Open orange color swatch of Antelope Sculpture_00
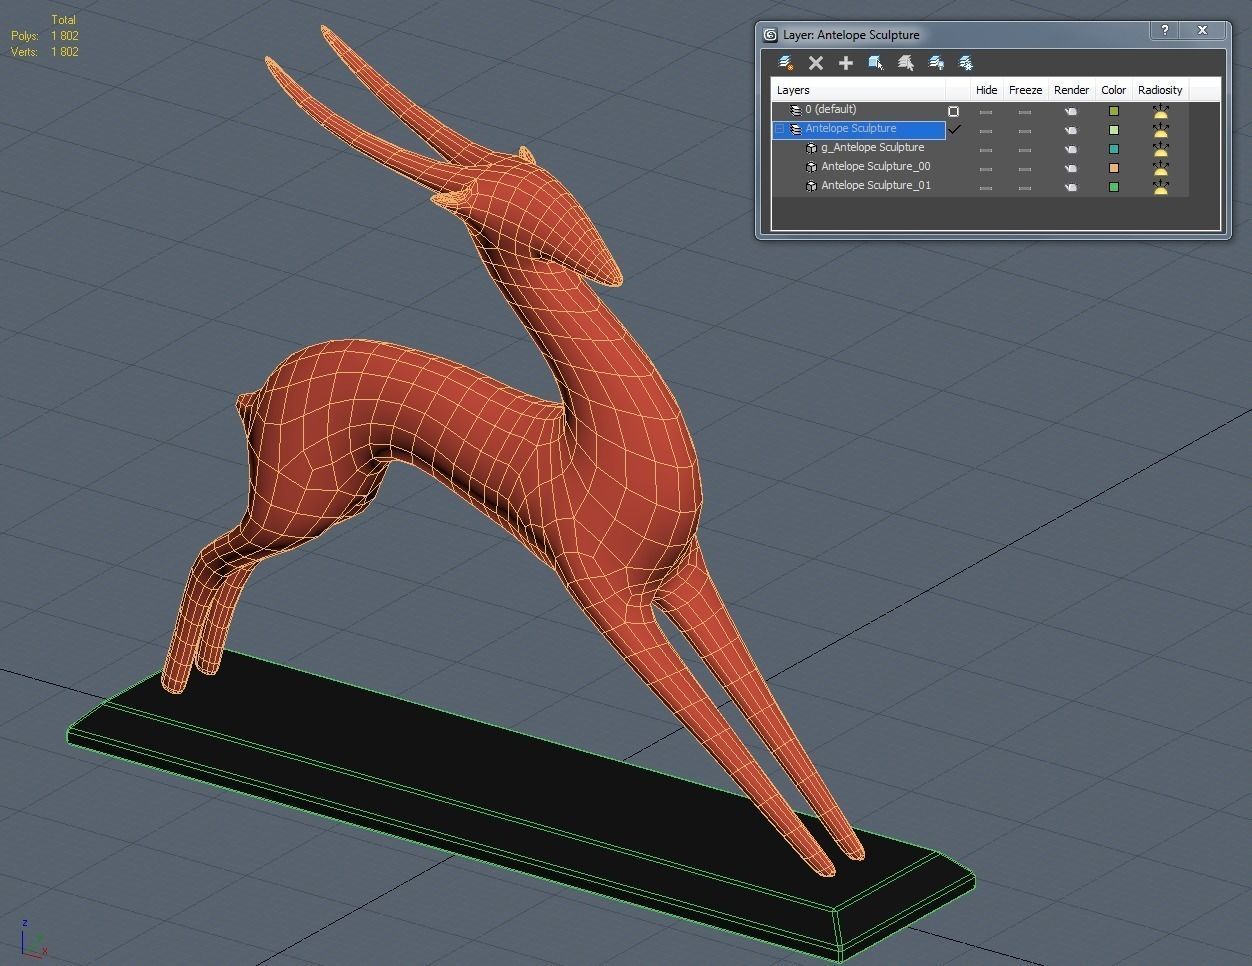 tap(1113, 168)
